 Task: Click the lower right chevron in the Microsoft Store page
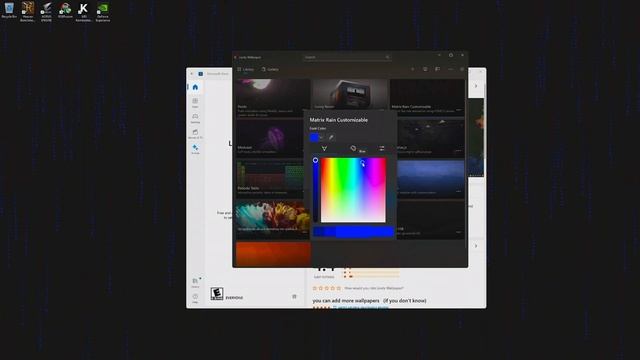(x=476, y=246)
